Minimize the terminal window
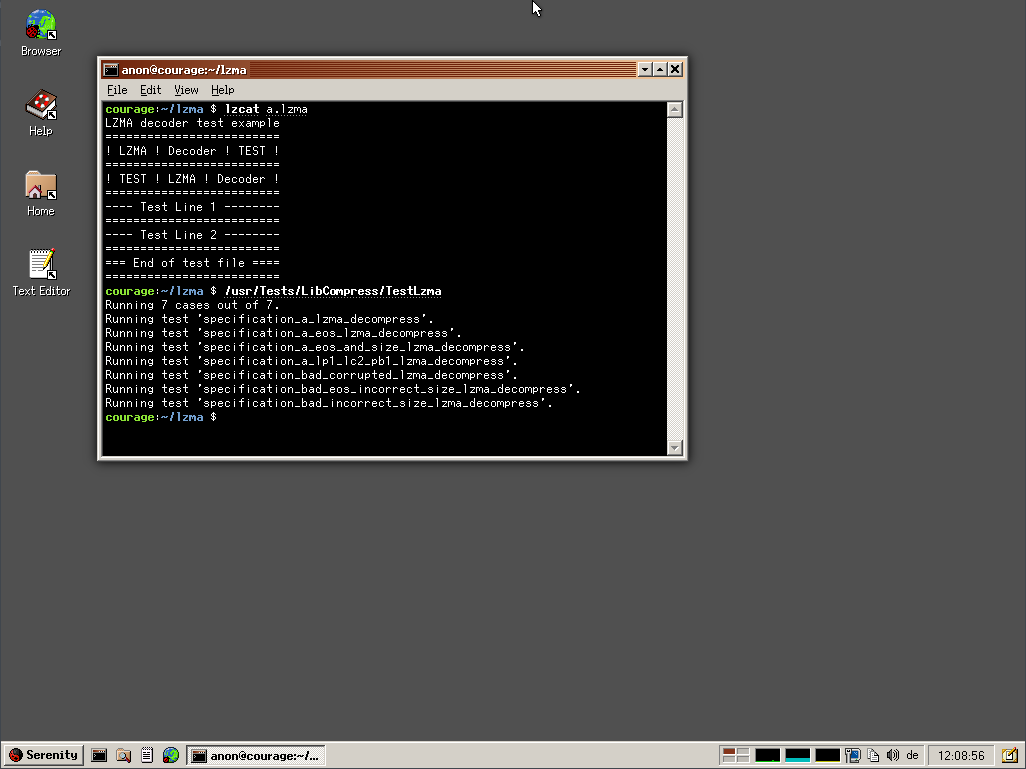This screenshot has width=1026, height=769. coord(645,69)
